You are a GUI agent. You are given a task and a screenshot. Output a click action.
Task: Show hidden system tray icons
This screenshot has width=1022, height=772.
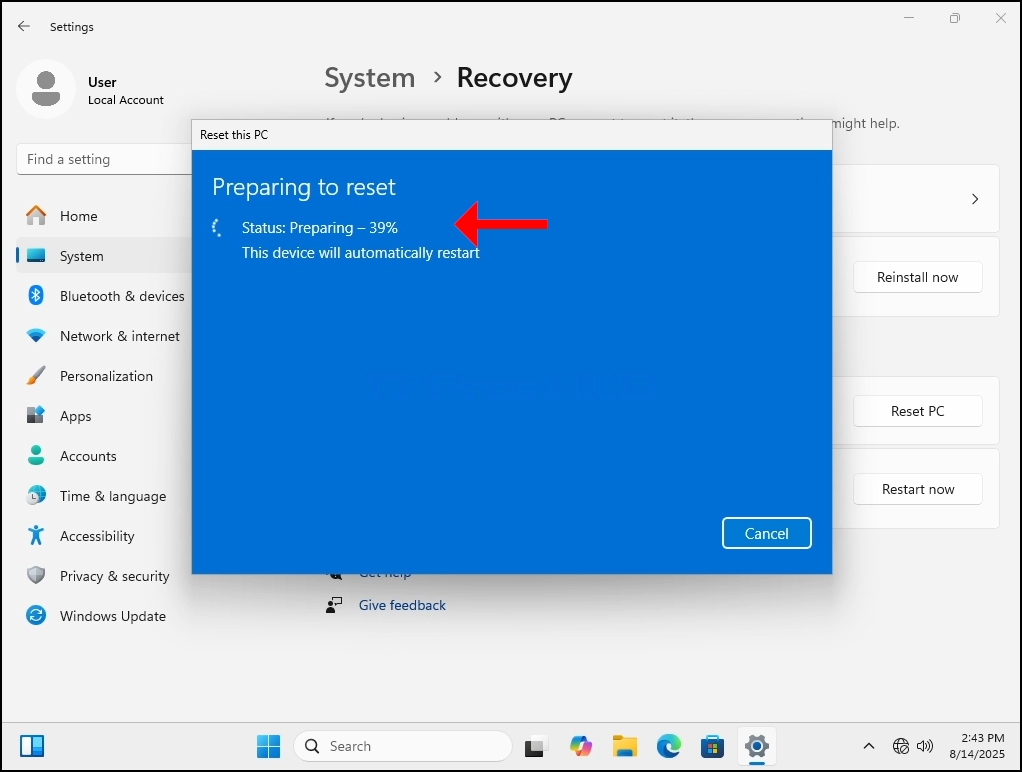pyautogui.click(x=869, y=746)
